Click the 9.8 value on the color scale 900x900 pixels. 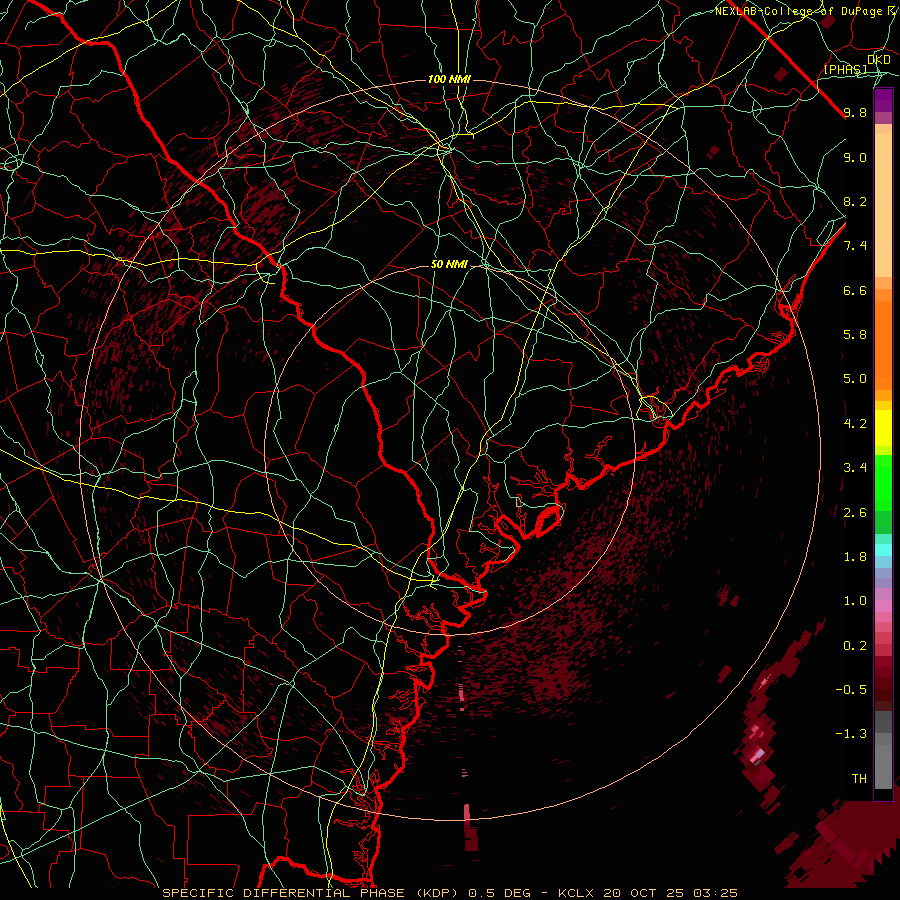pyautogui.click(x=855, y=112)
